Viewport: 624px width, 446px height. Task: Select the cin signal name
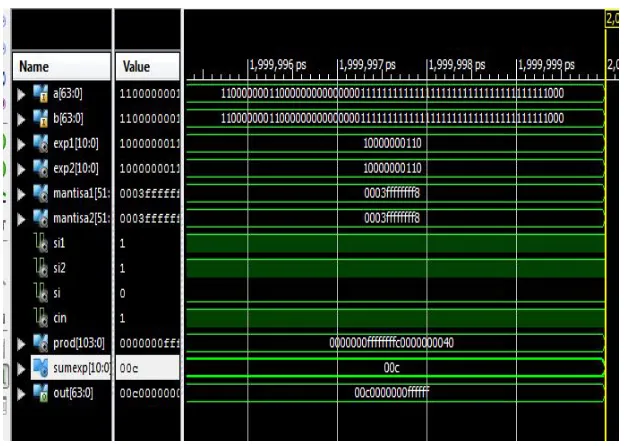coord(60,318)
